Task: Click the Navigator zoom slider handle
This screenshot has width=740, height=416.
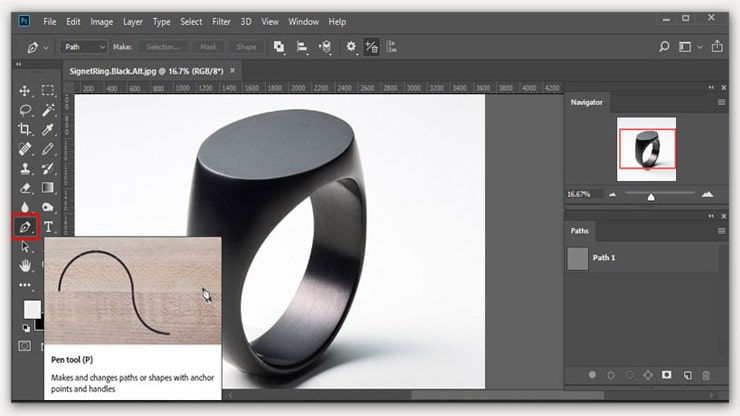Action: pyautogui.click(x=652, y=195)
